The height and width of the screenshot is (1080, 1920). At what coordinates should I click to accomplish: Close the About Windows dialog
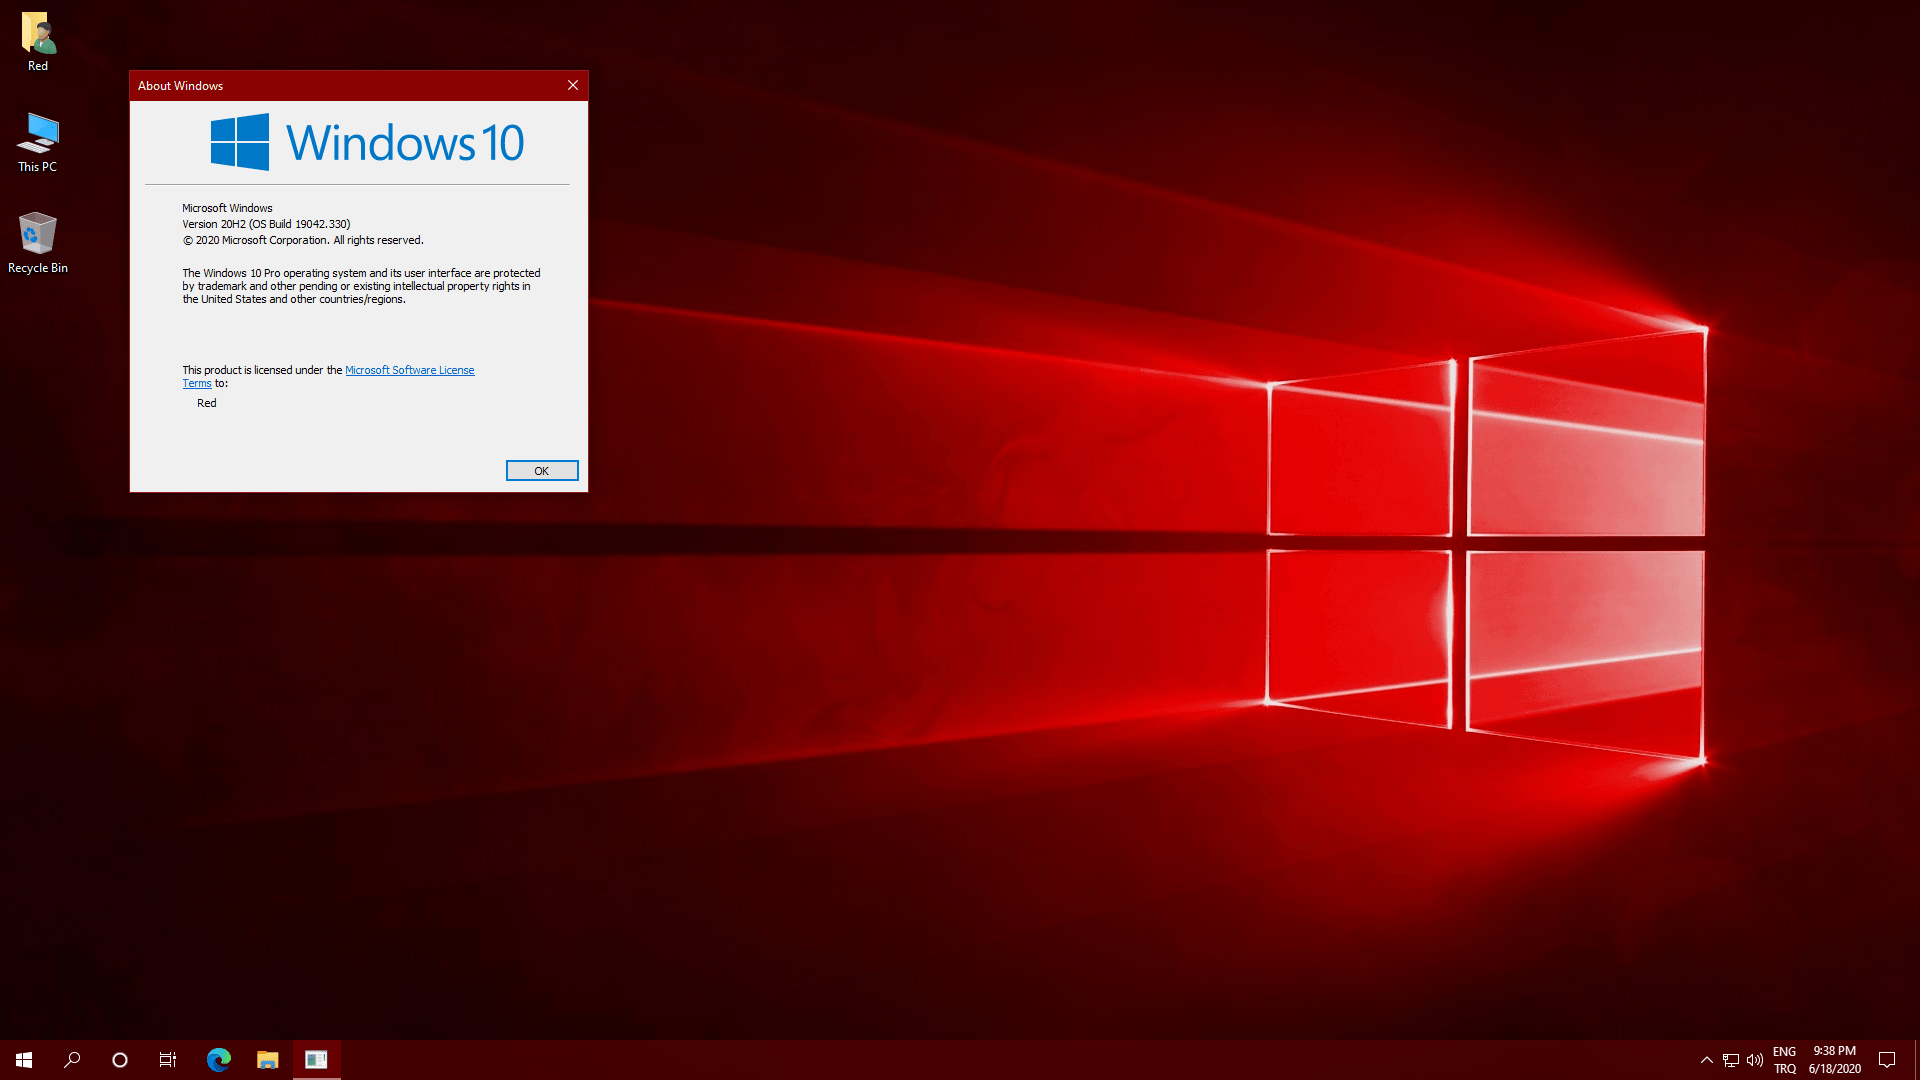[x=573, y=85]
